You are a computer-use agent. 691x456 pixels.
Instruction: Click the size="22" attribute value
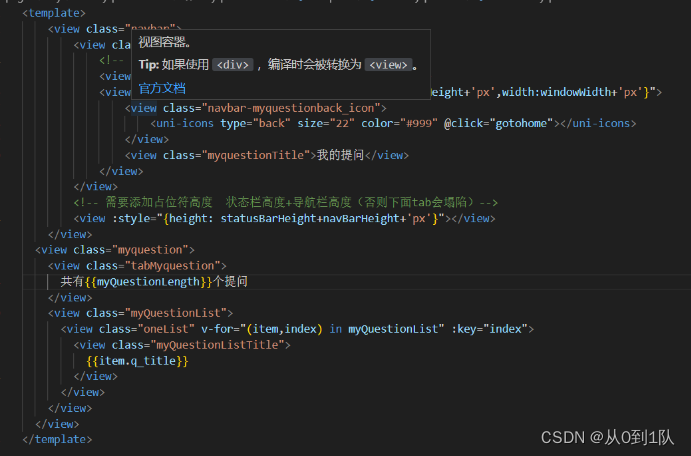[x=342, y=123]
